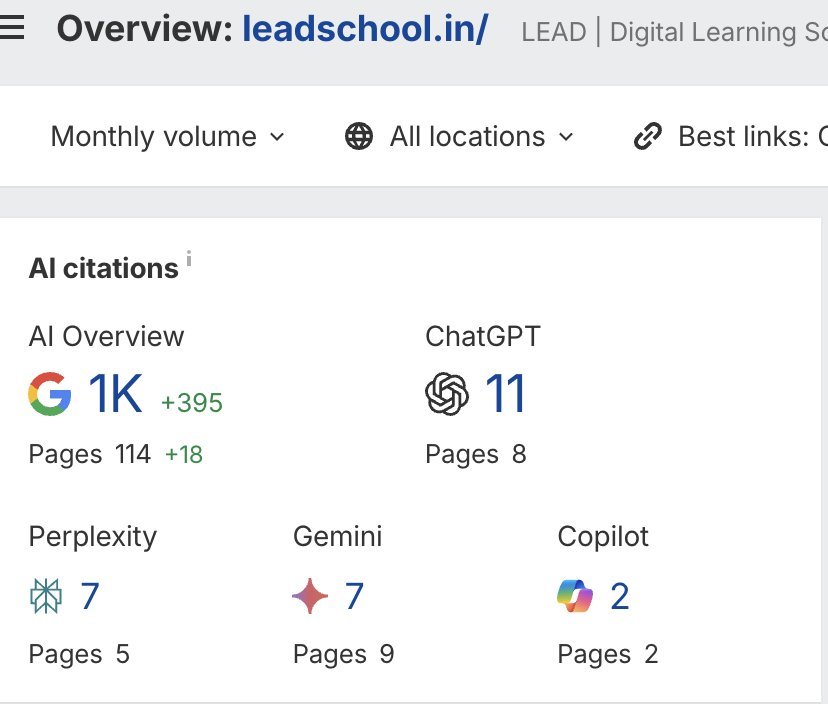Click the AI Overview label
Viewport: 828px width, 704px height.
tap(107, 336)
